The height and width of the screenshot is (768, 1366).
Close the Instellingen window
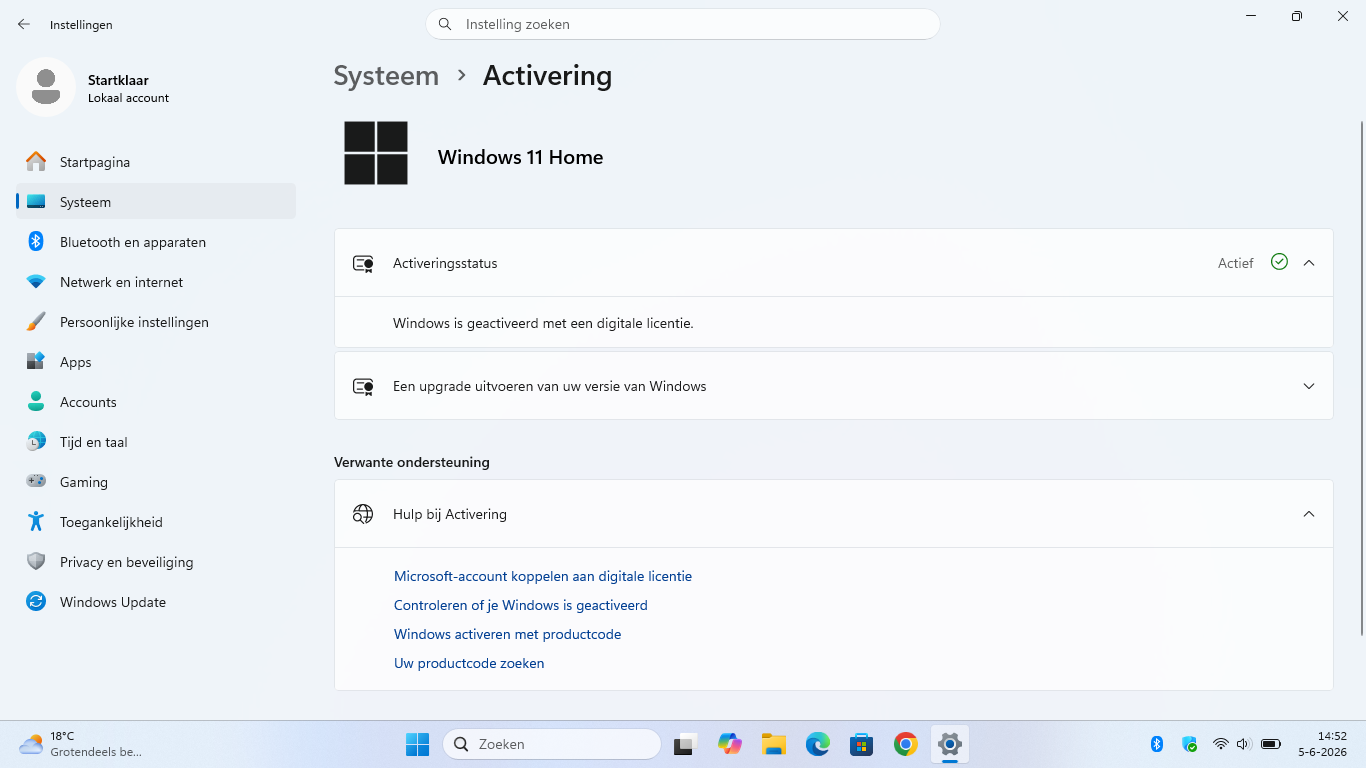click(1343, 16)
